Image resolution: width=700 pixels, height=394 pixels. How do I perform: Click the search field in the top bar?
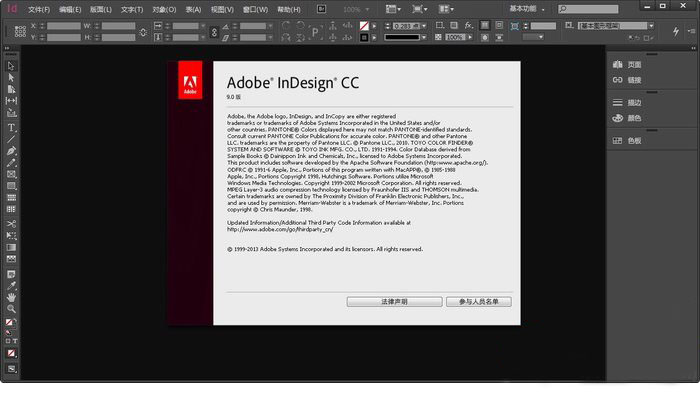[x=588, y=9]
